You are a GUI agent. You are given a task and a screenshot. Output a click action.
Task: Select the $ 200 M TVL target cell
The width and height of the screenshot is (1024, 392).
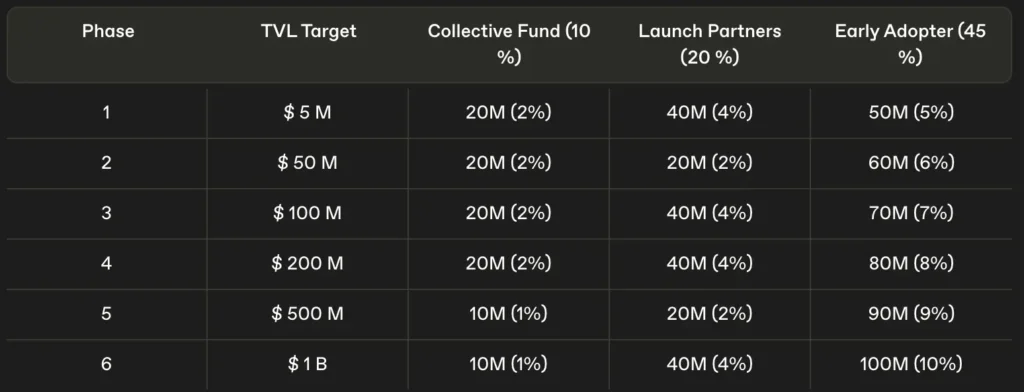(x=308, y=264)
